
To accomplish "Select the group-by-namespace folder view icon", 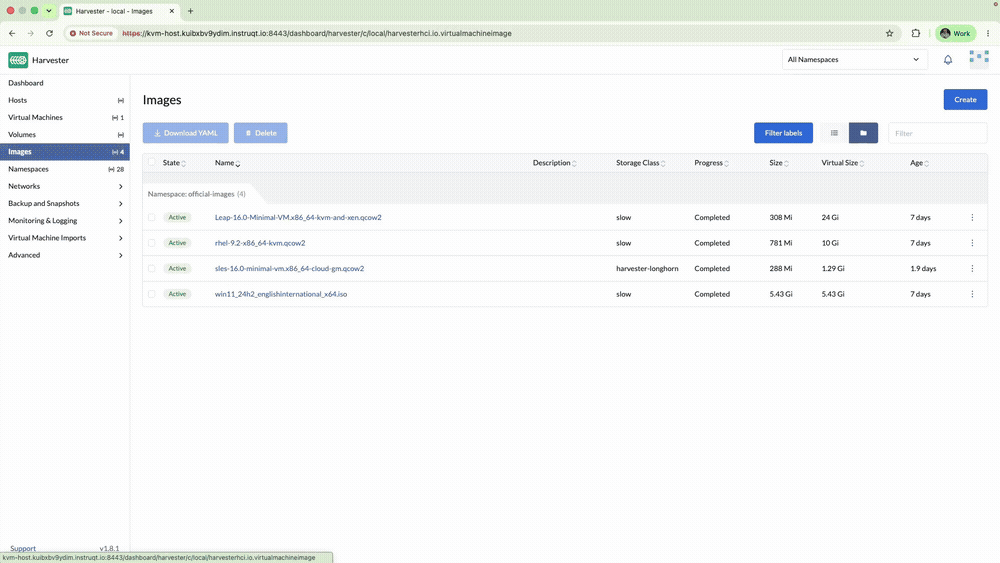I will 864,133.
